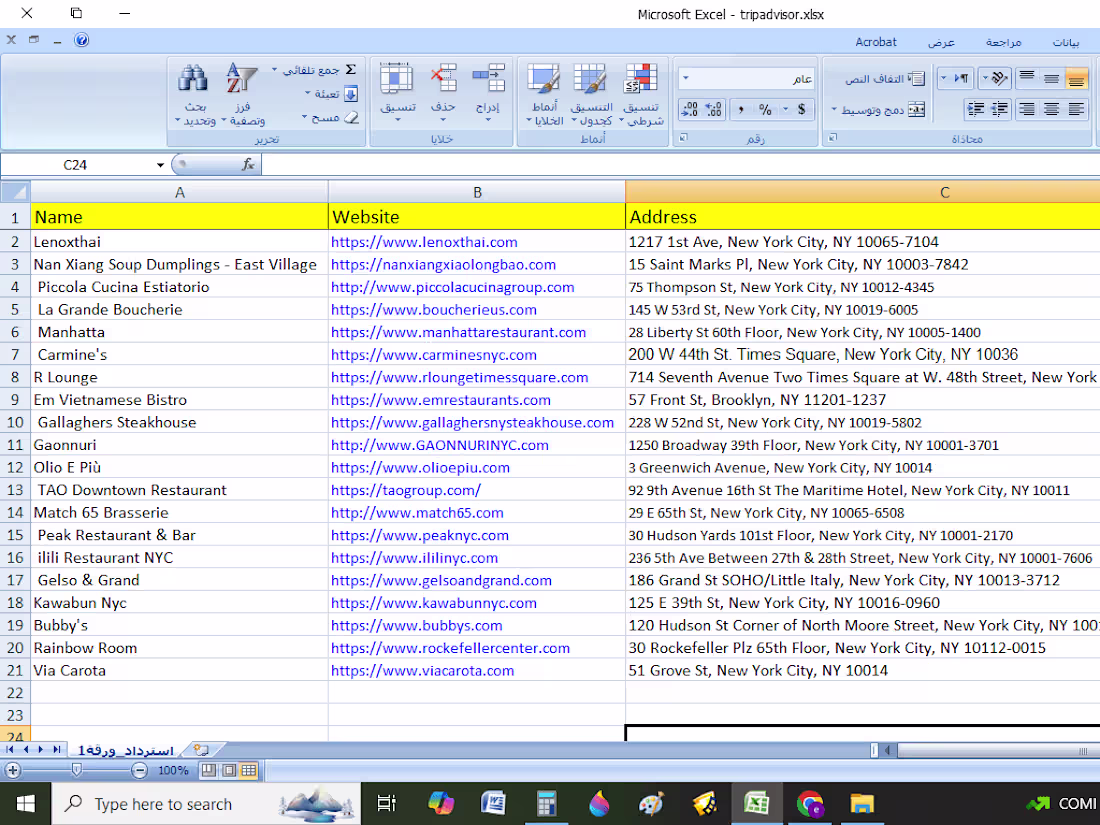This screenshot has width=1100, height=825.
Task: Open Conditional Formatting menu
Action: (641, 95)
